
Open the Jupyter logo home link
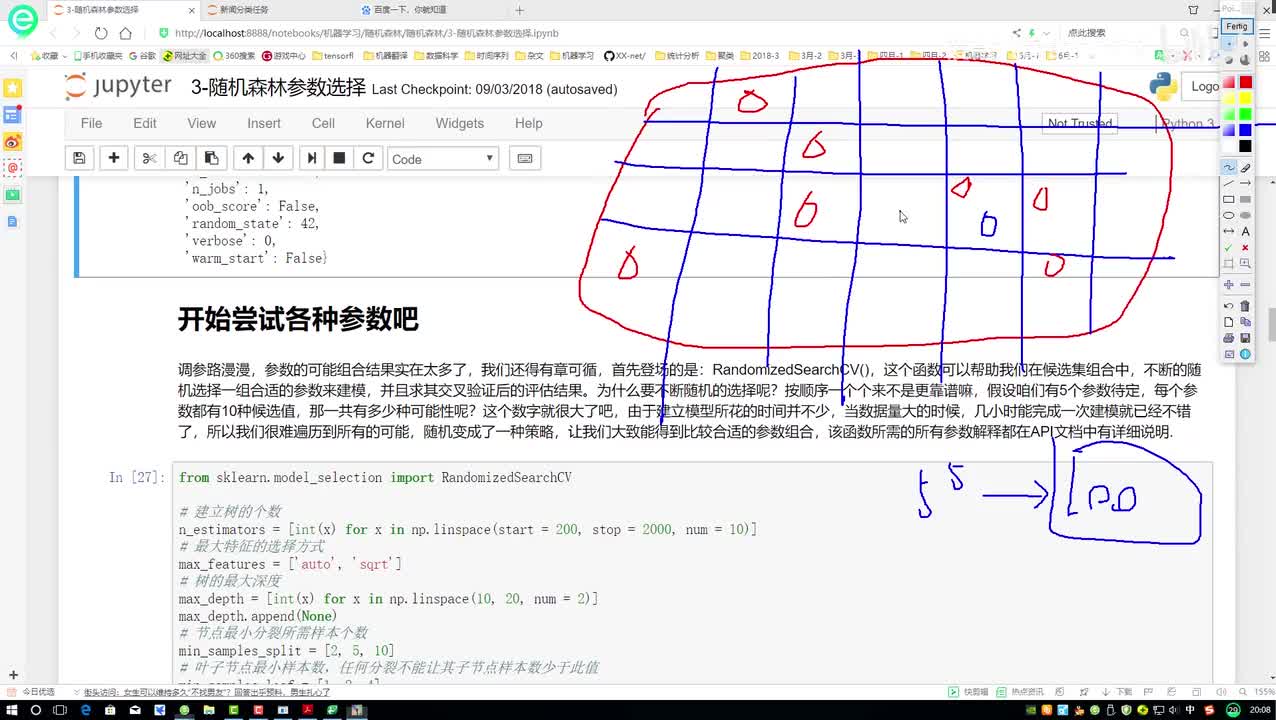click(118, 87)
